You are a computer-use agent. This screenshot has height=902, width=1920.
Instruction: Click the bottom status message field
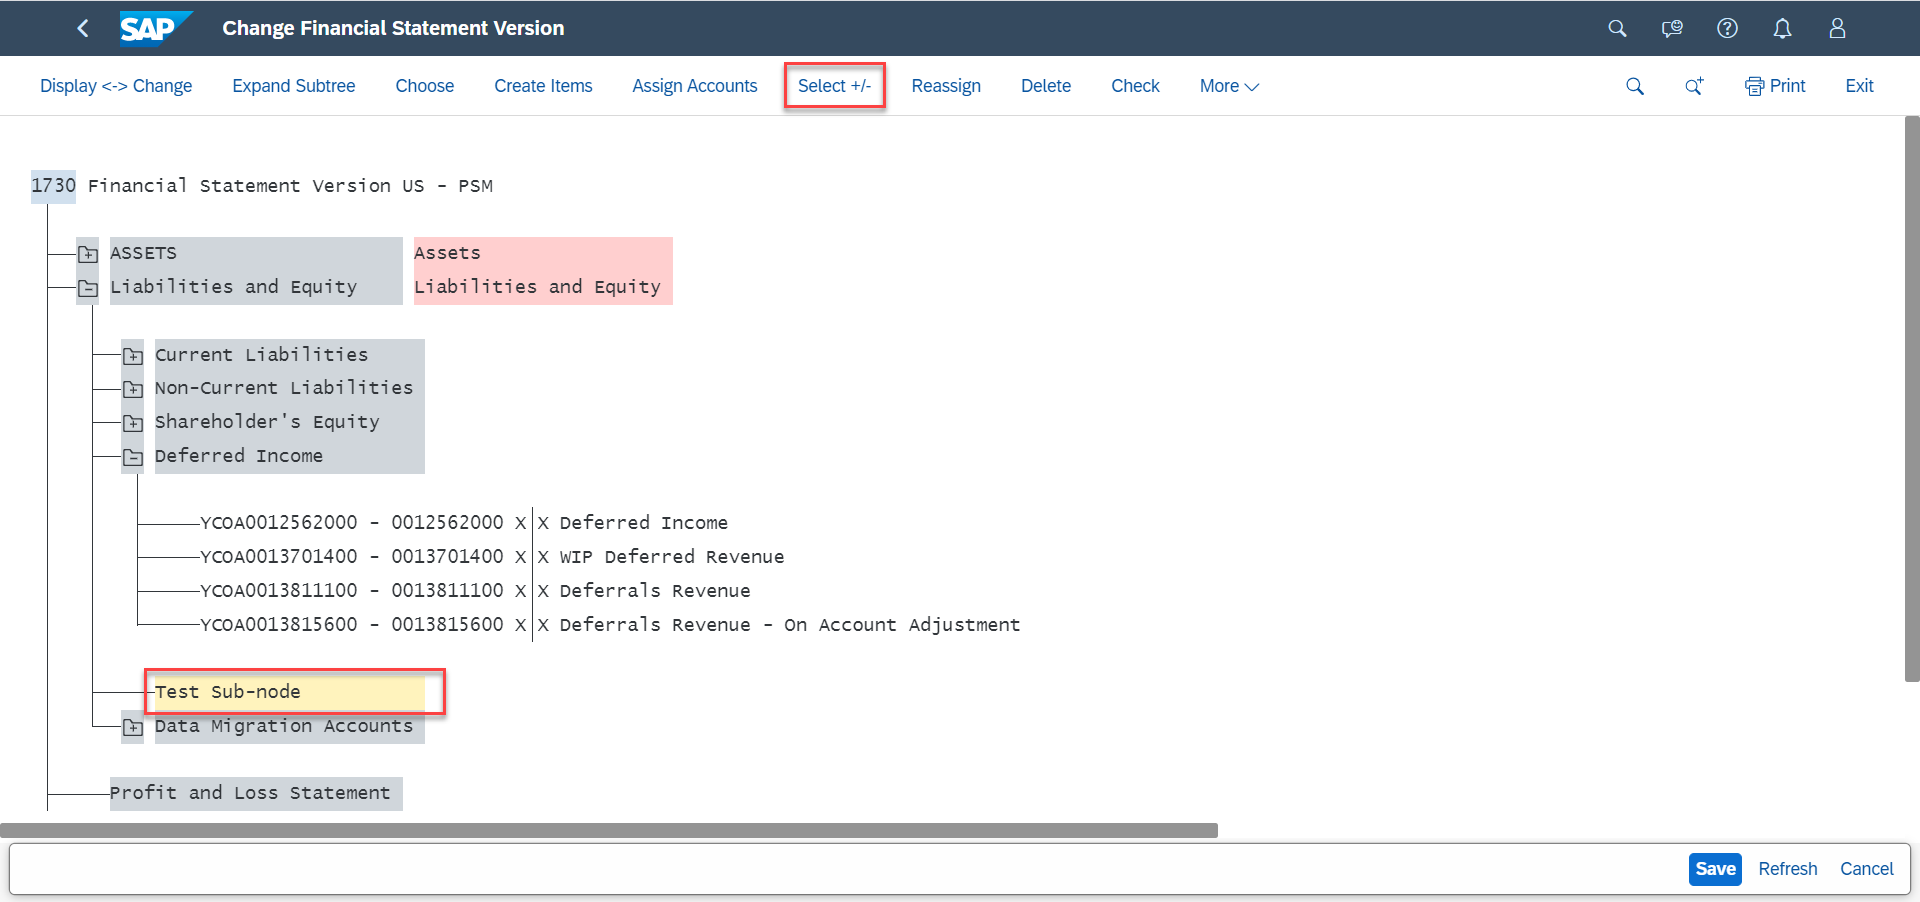click(845, 869)
